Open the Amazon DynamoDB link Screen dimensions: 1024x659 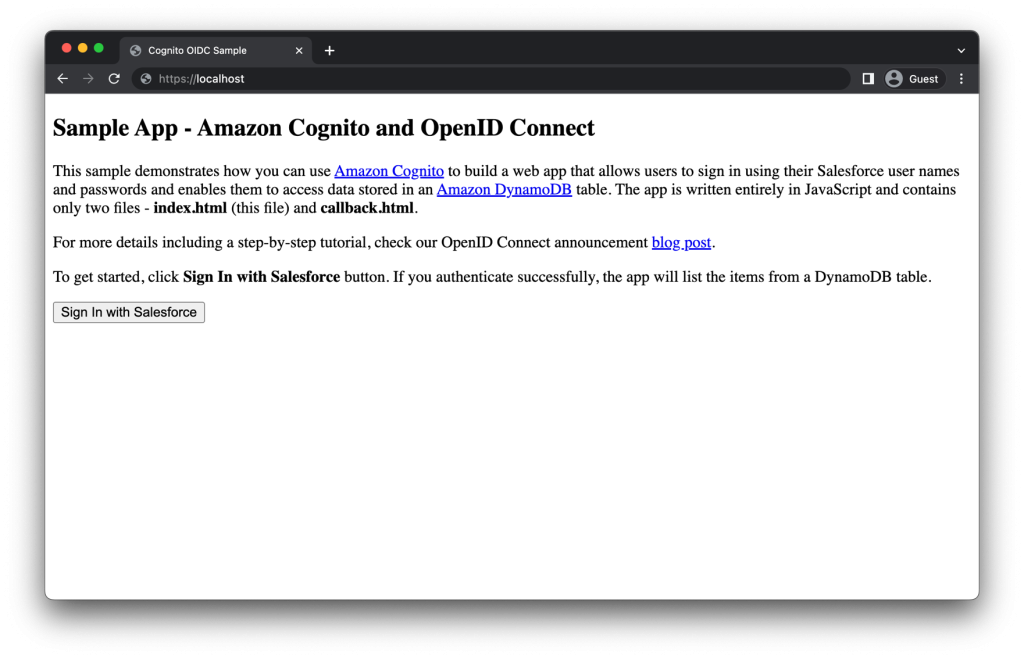tap(504, 189)
